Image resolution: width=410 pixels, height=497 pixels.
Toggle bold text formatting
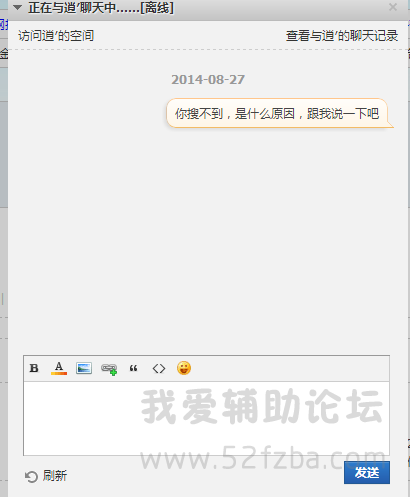click(34, 368)
